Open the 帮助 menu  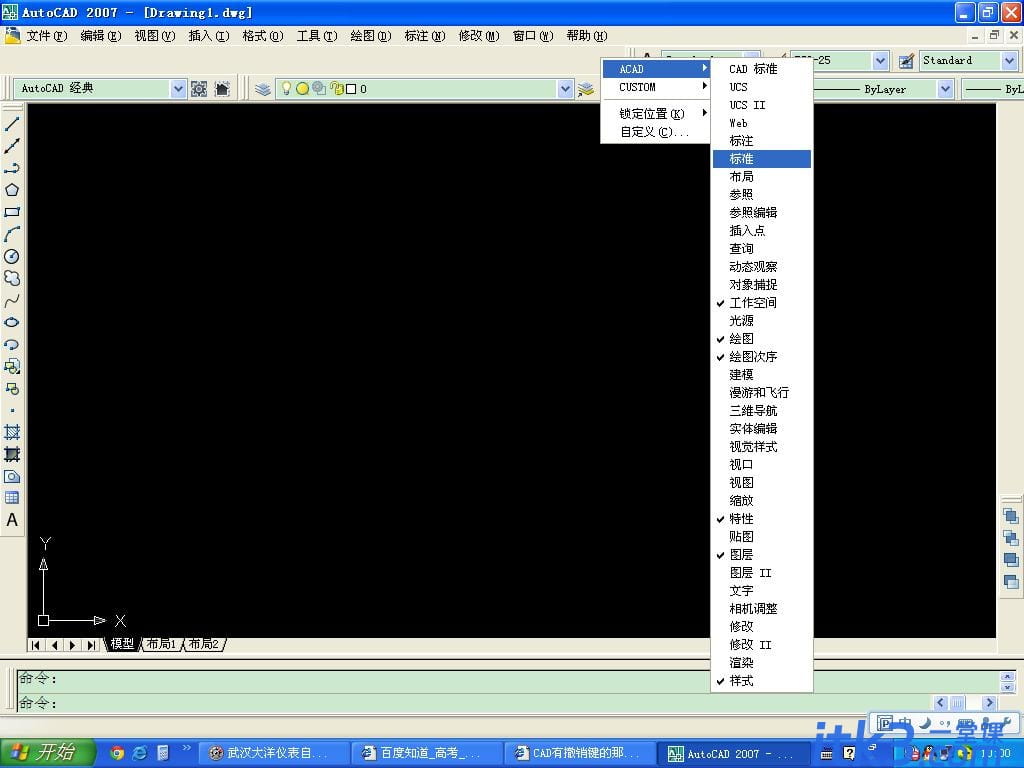point(586,36)
